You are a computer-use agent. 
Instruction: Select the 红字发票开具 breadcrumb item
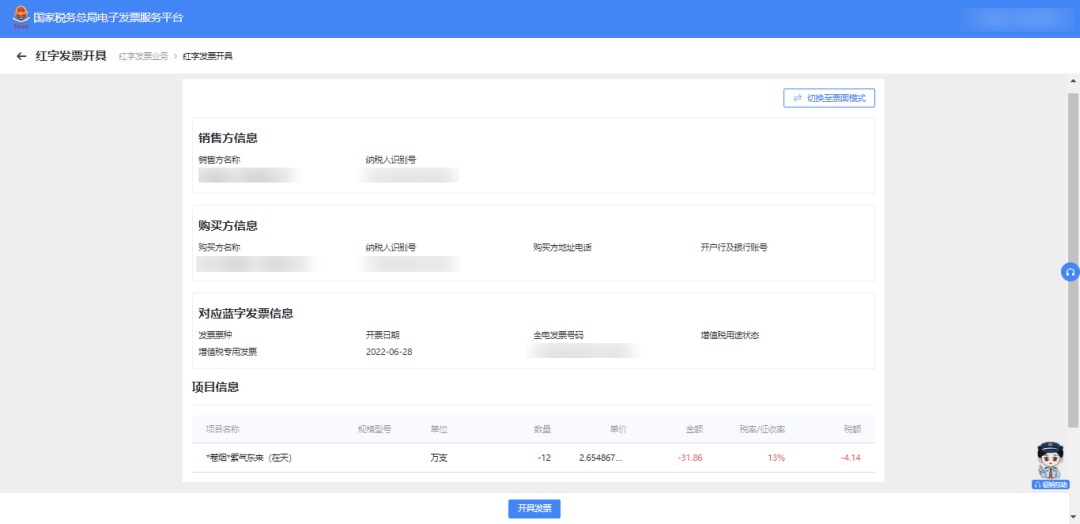coord(207,57)
